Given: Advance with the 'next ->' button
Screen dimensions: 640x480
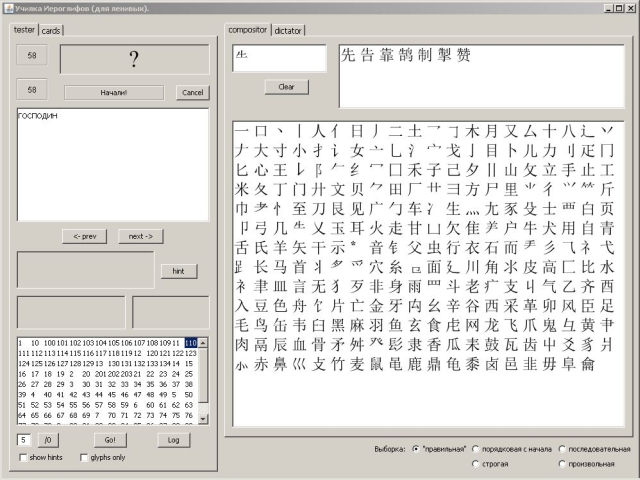Looking at the screenshot, I should [x=141, y=236].
